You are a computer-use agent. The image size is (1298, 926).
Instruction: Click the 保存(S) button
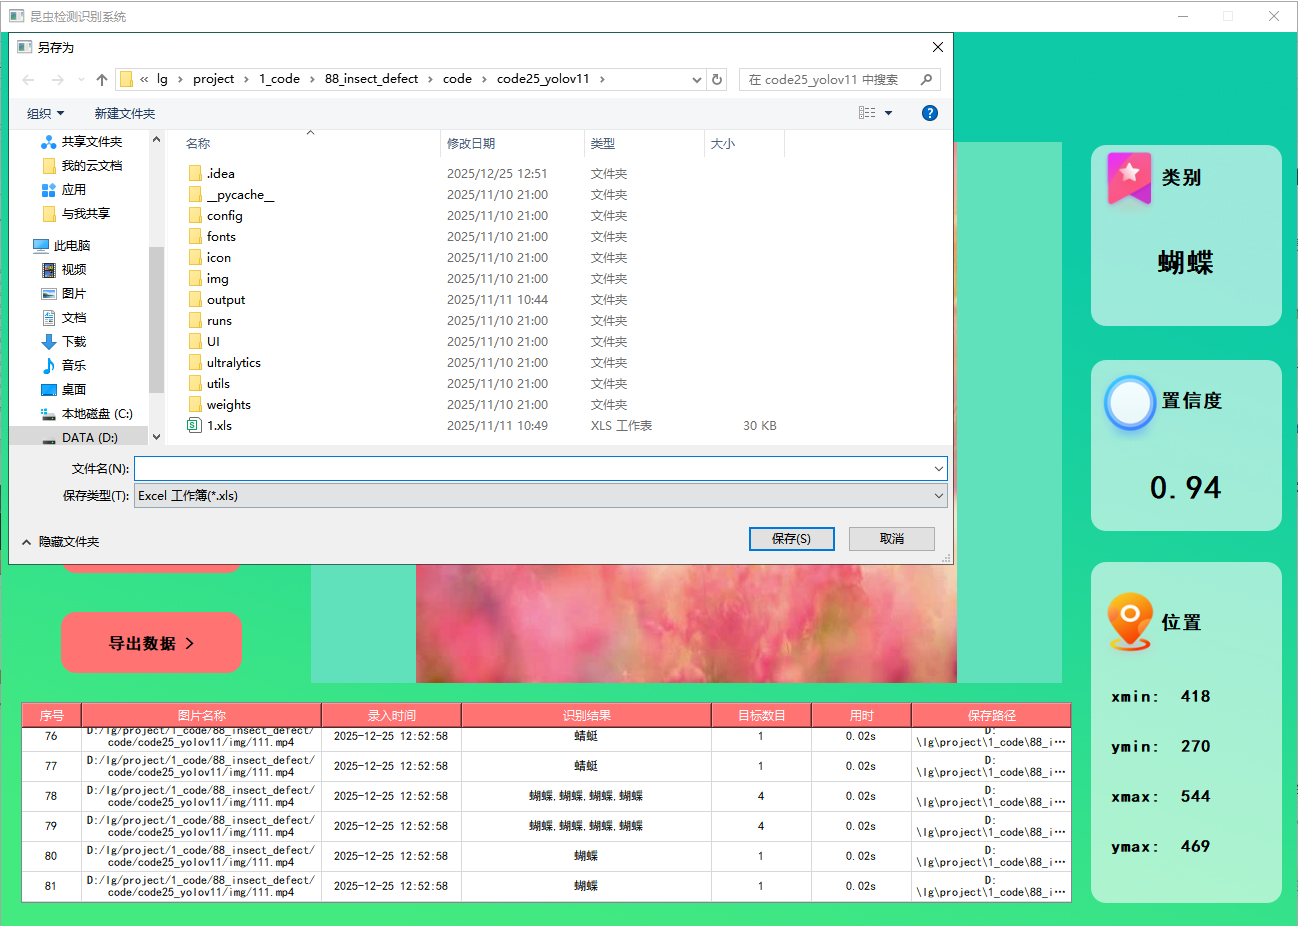click(792, 539)
